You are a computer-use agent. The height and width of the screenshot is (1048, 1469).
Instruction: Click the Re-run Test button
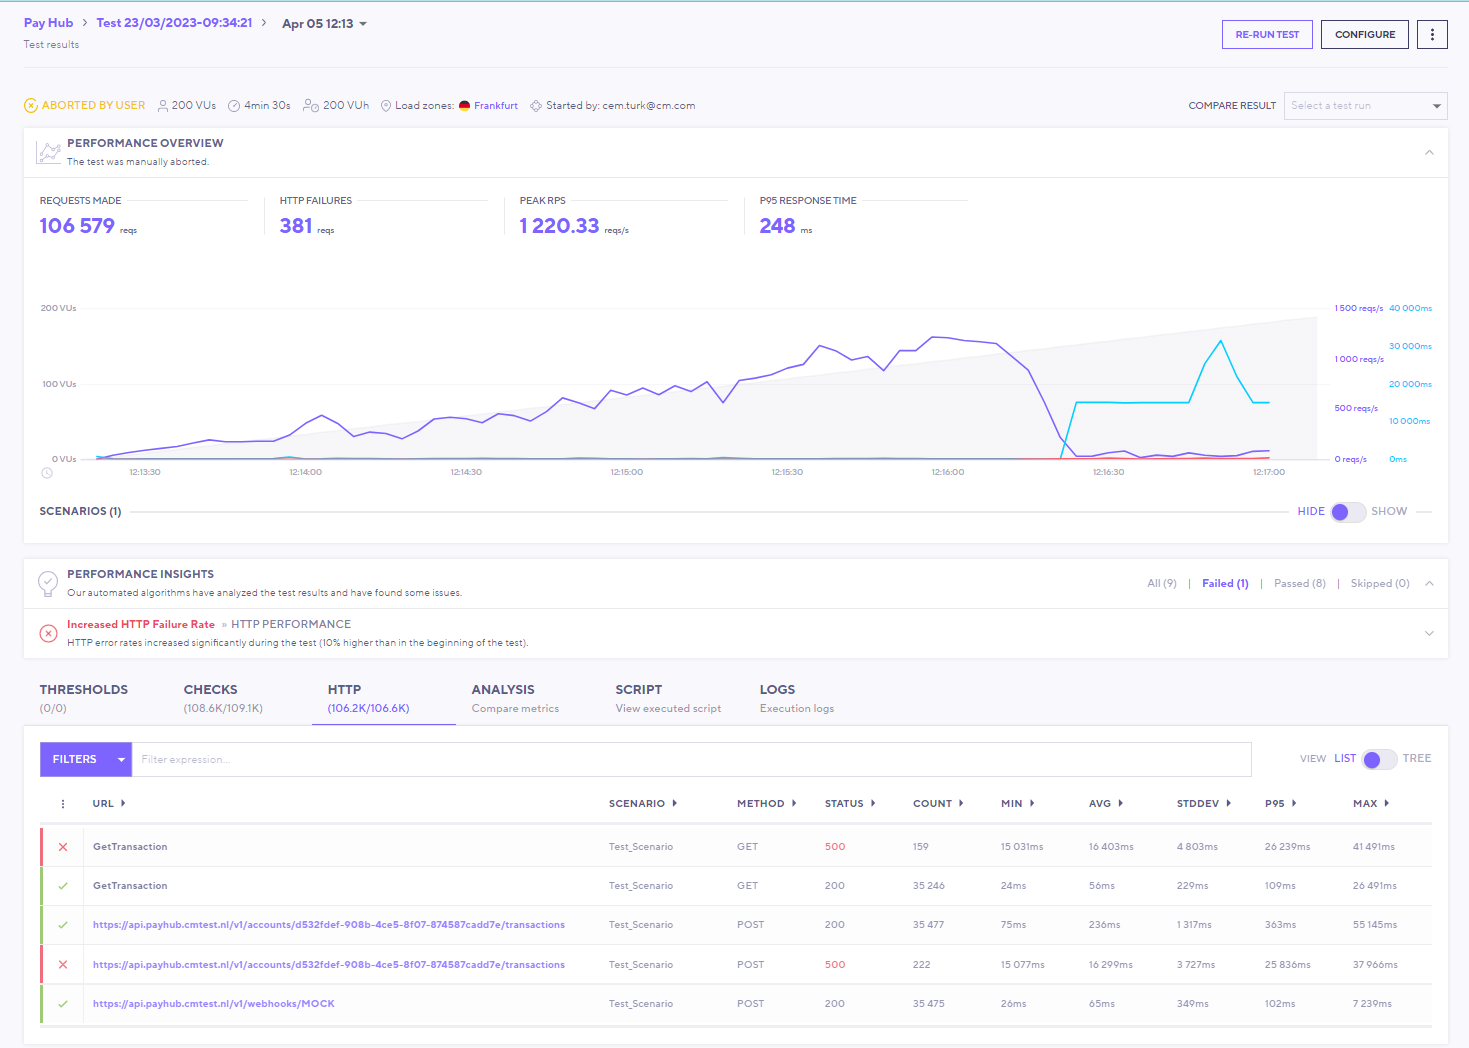[1267, 35]
